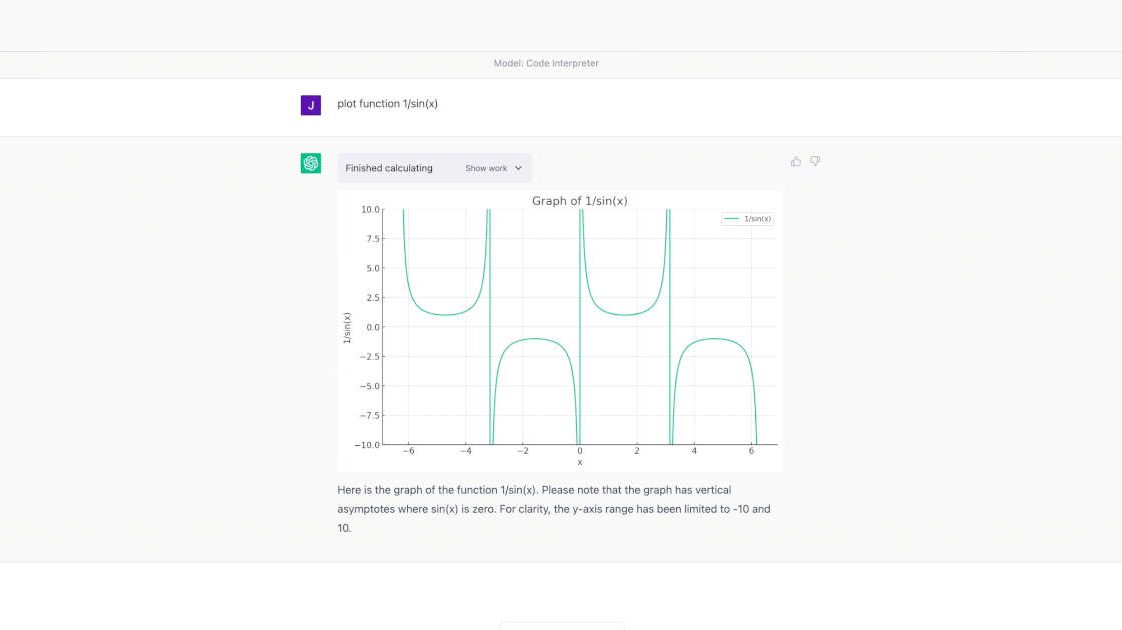
Task: Open the Show work chevron
Action: [519, 168]
